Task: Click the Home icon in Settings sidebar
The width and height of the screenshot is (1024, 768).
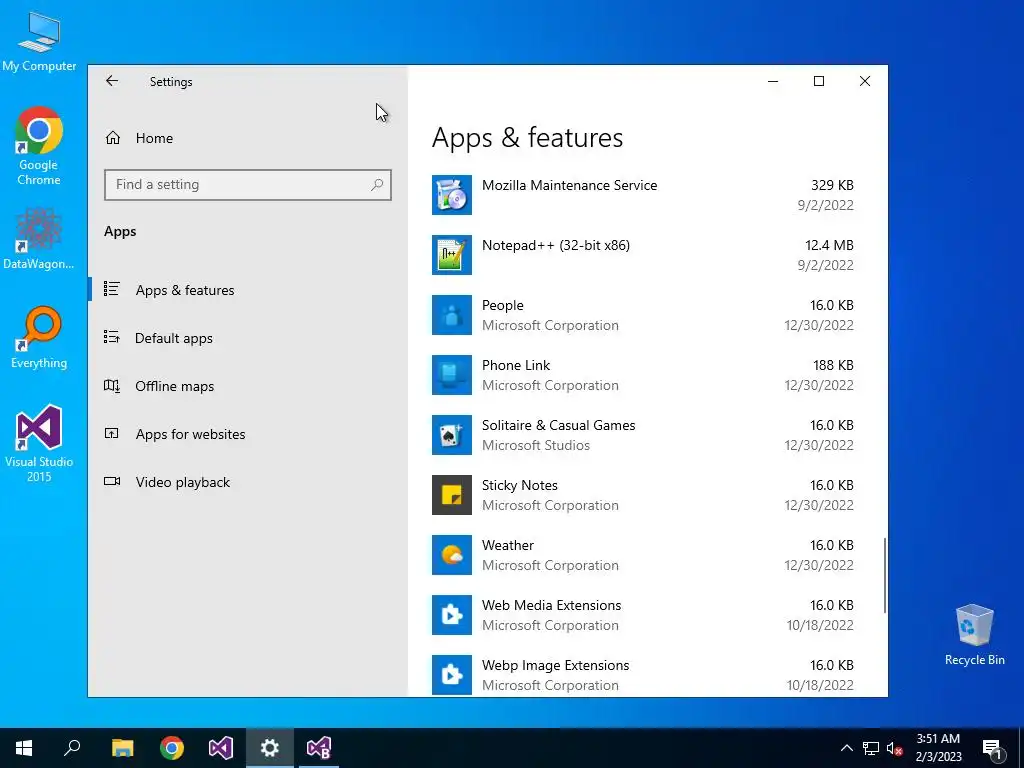Action: click(x=112, y=138)
